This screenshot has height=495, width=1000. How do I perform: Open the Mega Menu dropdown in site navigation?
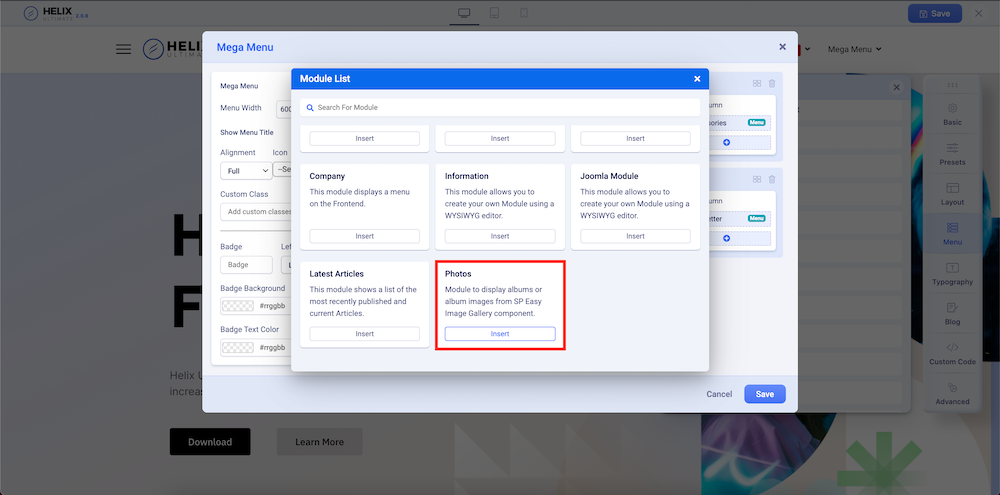pos(855,49)
